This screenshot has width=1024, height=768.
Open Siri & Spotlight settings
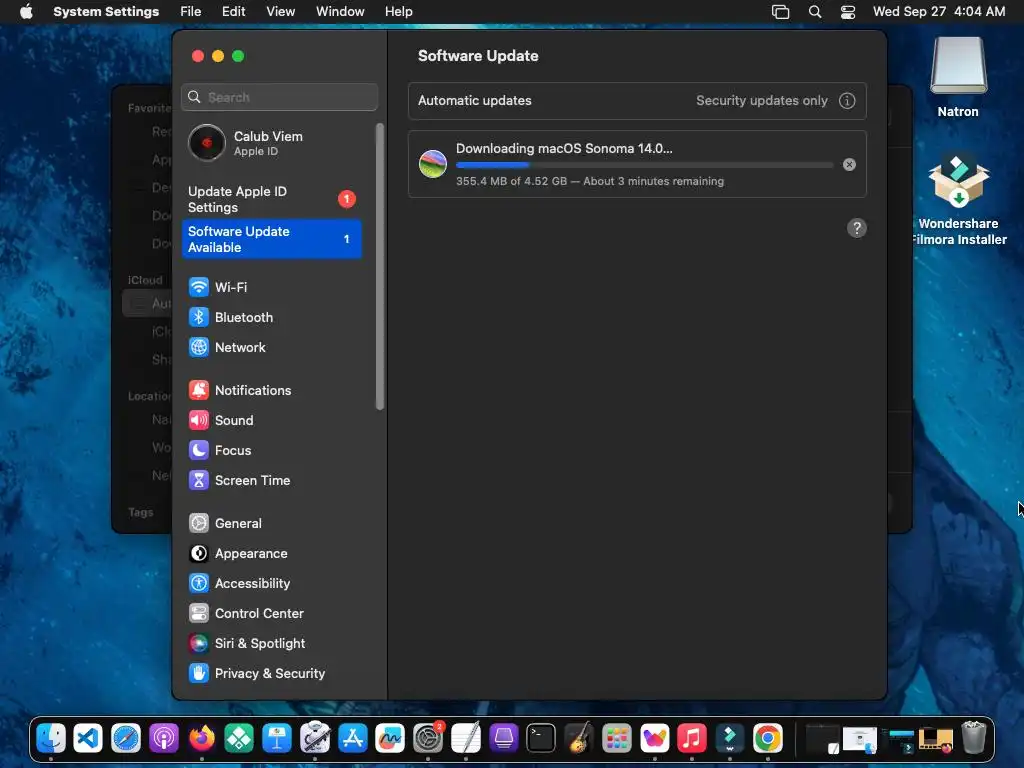click(271, 644)
